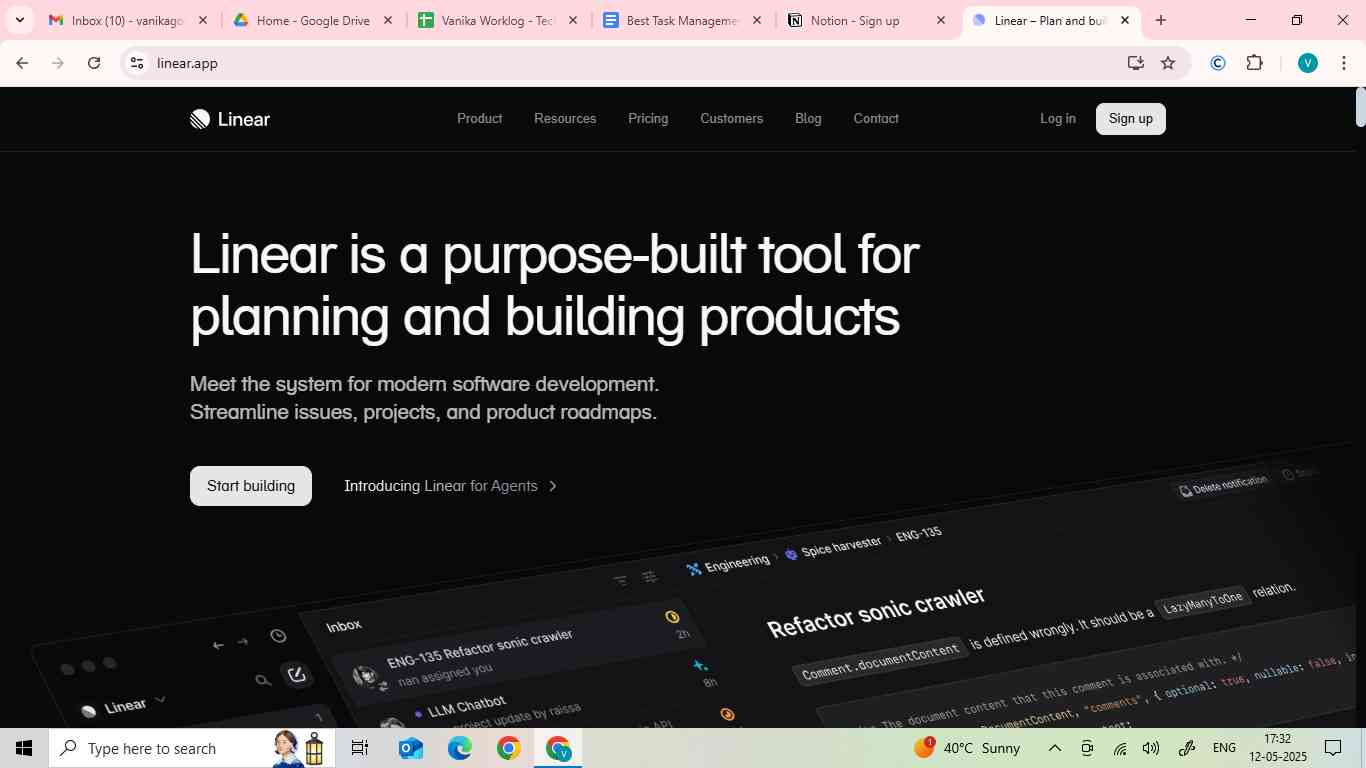Viewport: 1366px width, 768px height.
Task: Open the tab search dropdown arrow
Action: [19, 20]
